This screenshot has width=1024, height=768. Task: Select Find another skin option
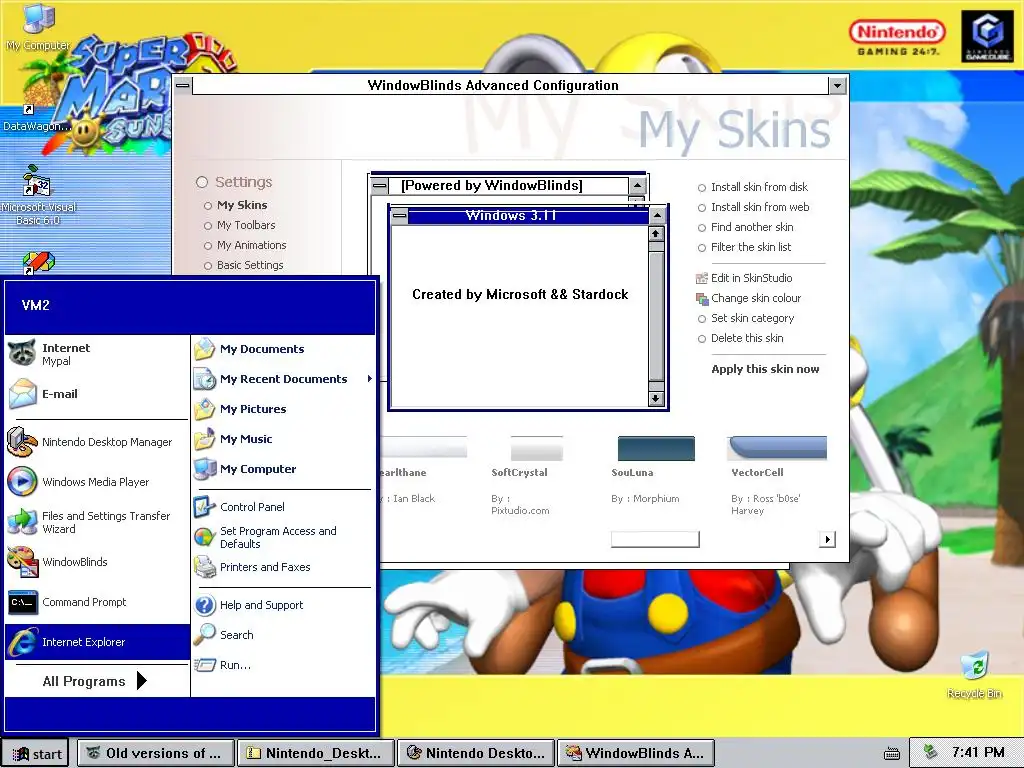point(746,227)
